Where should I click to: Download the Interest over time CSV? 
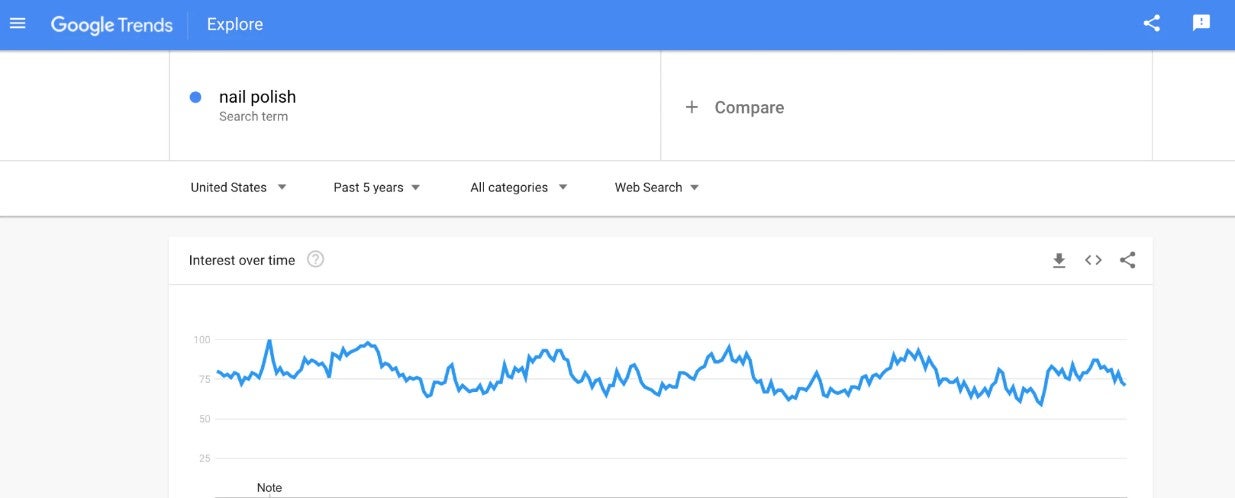point(1059,260)
